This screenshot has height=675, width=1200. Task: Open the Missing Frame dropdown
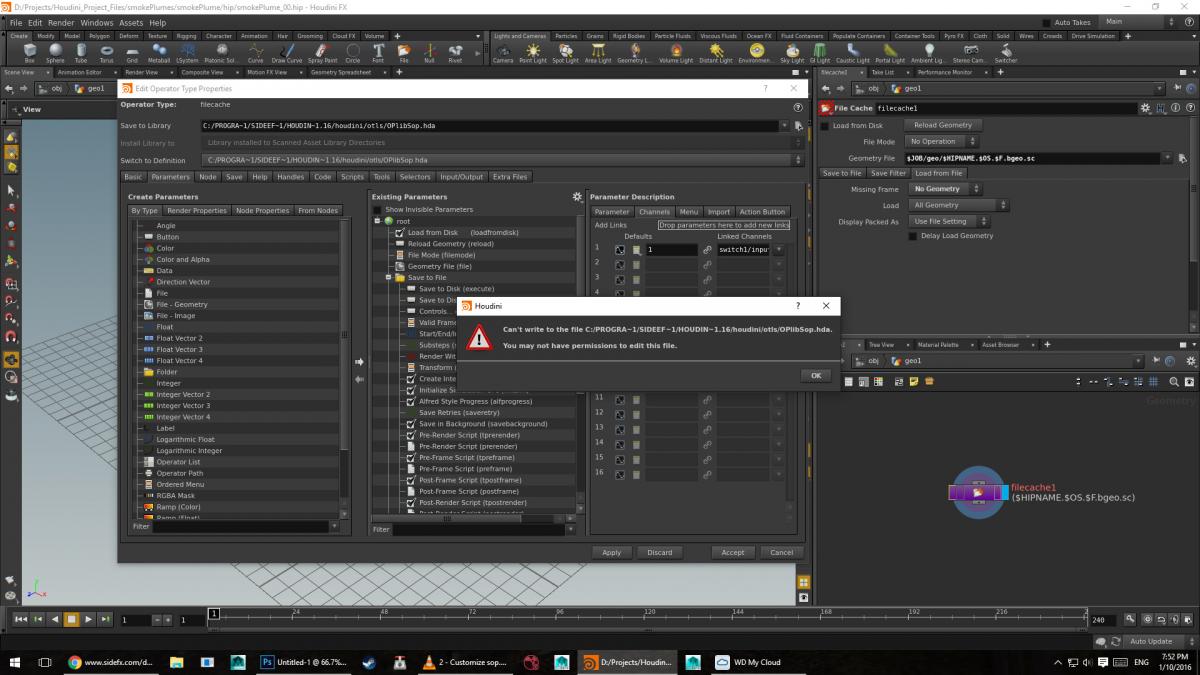click(x=944, y=189)
